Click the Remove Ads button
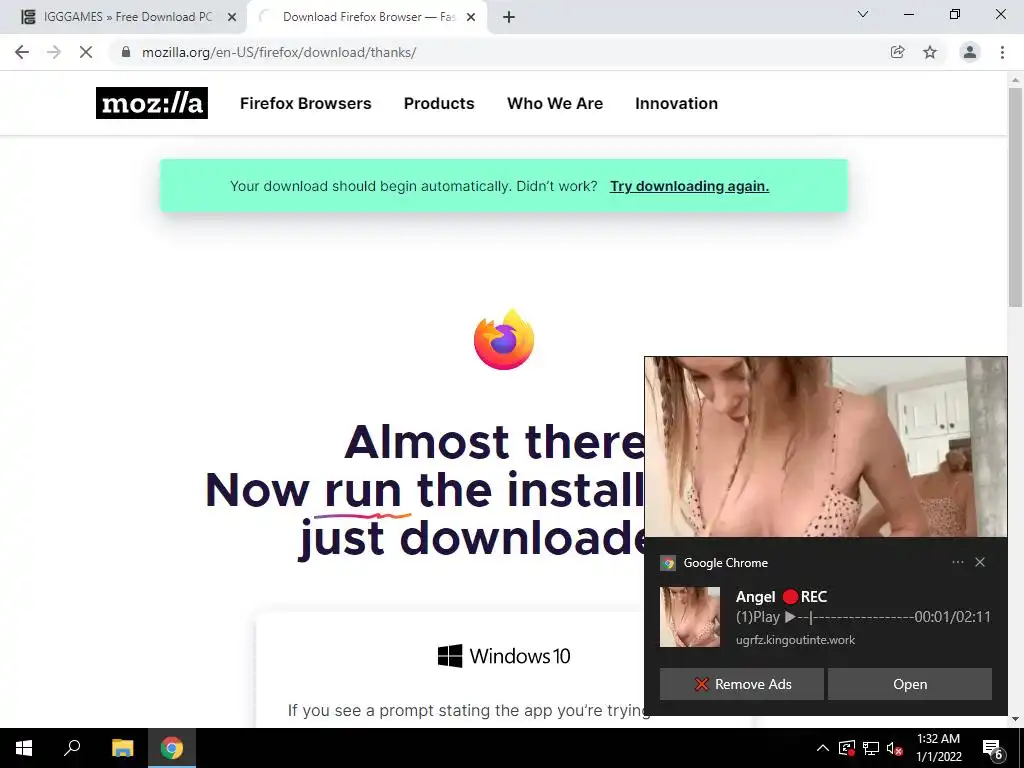 pyautogui.click(x=742, y=684)
